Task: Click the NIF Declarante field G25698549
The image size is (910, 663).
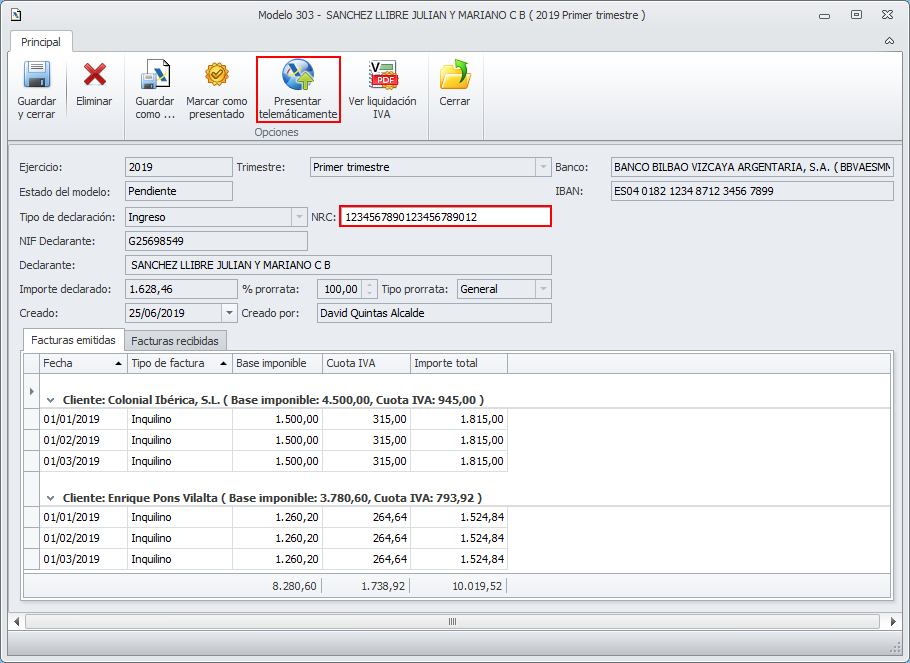Action: pyautogui.click(x=216, y=241)
